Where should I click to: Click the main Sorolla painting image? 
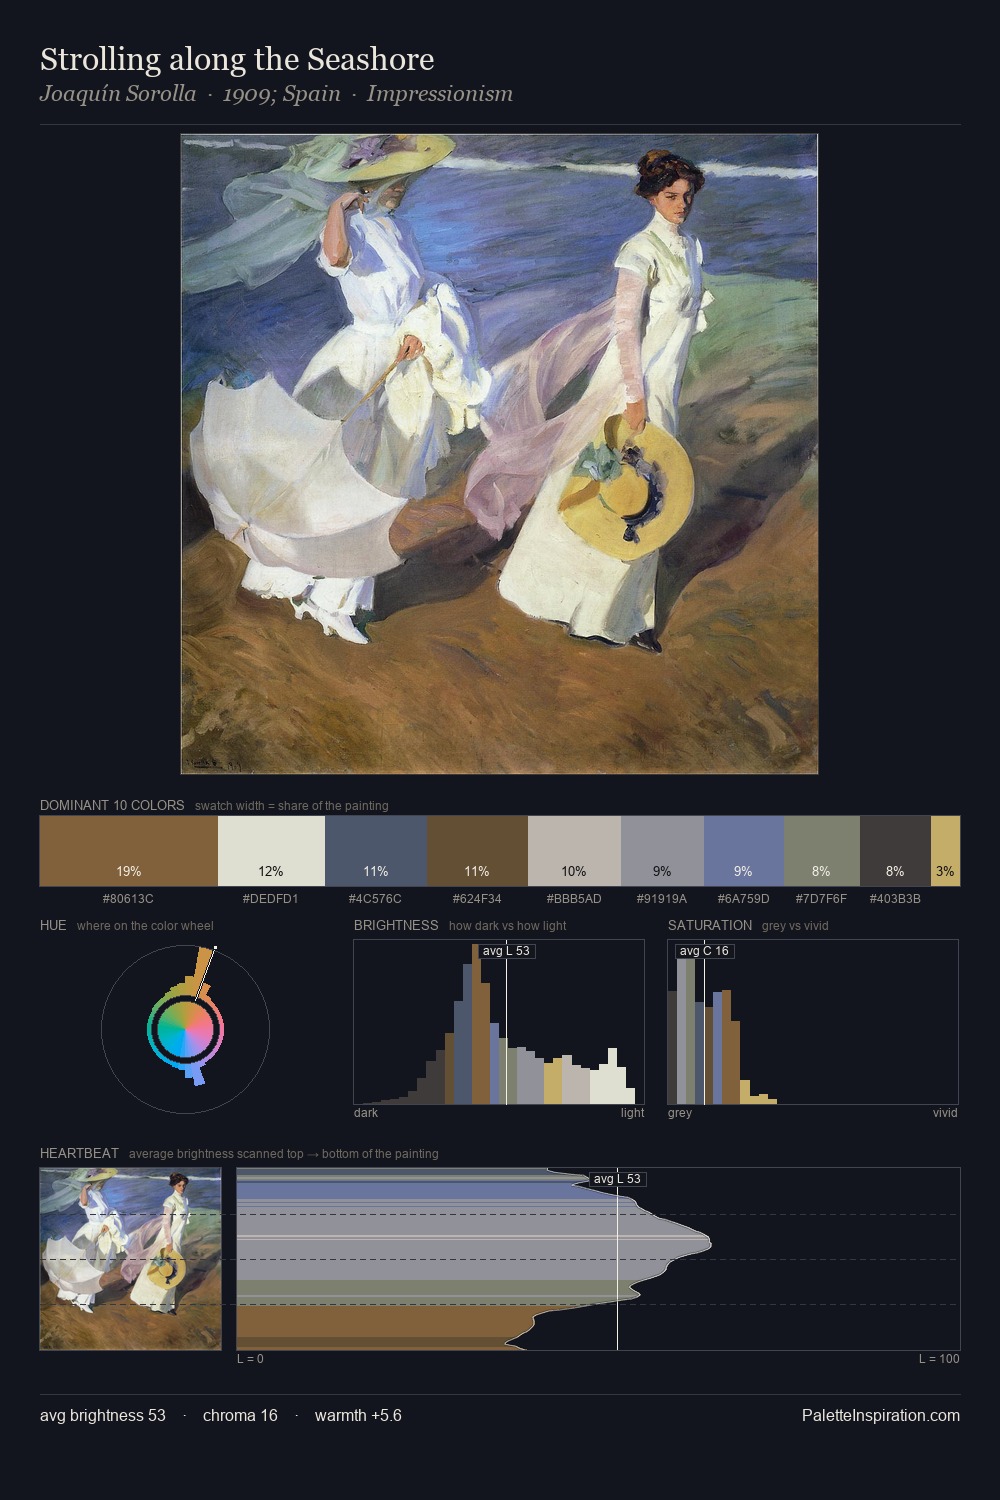(x=499, y=454)
